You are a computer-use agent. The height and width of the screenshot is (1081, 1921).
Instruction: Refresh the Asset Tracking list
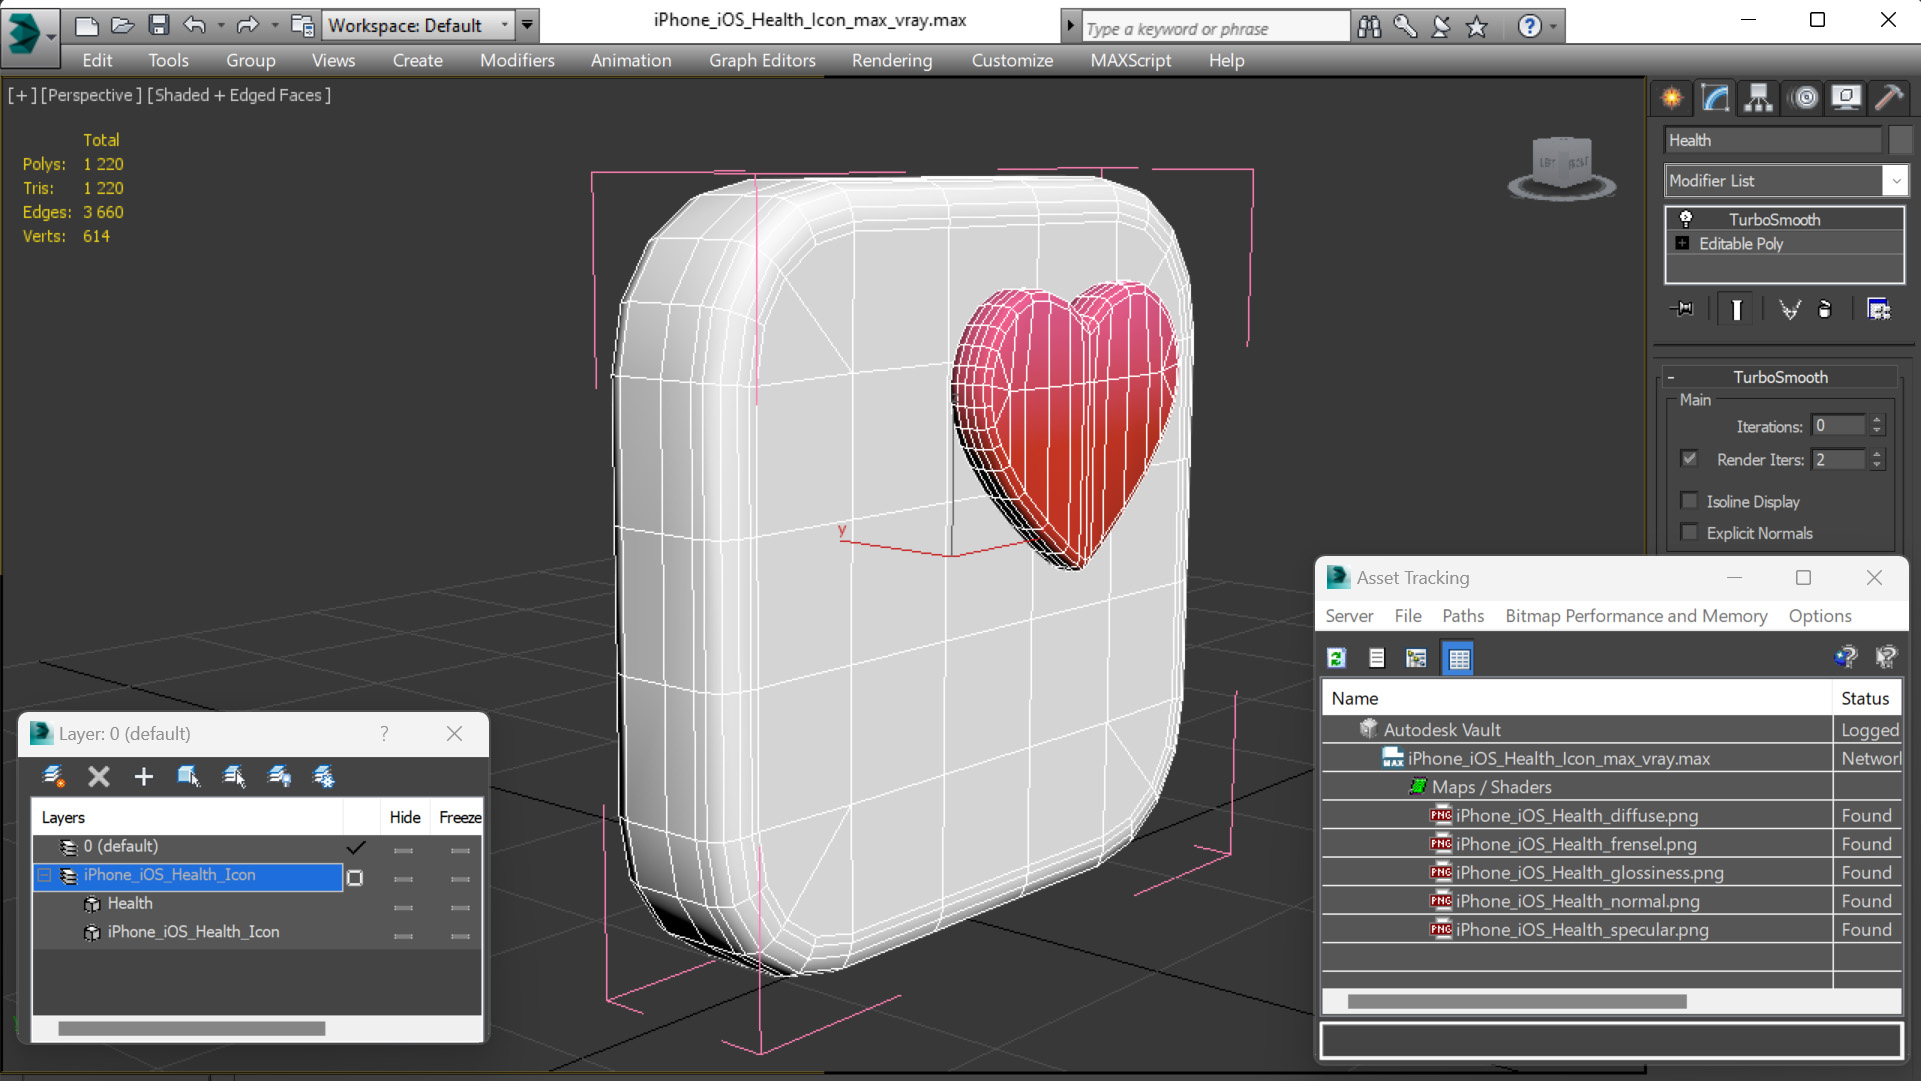point(1337,658)
